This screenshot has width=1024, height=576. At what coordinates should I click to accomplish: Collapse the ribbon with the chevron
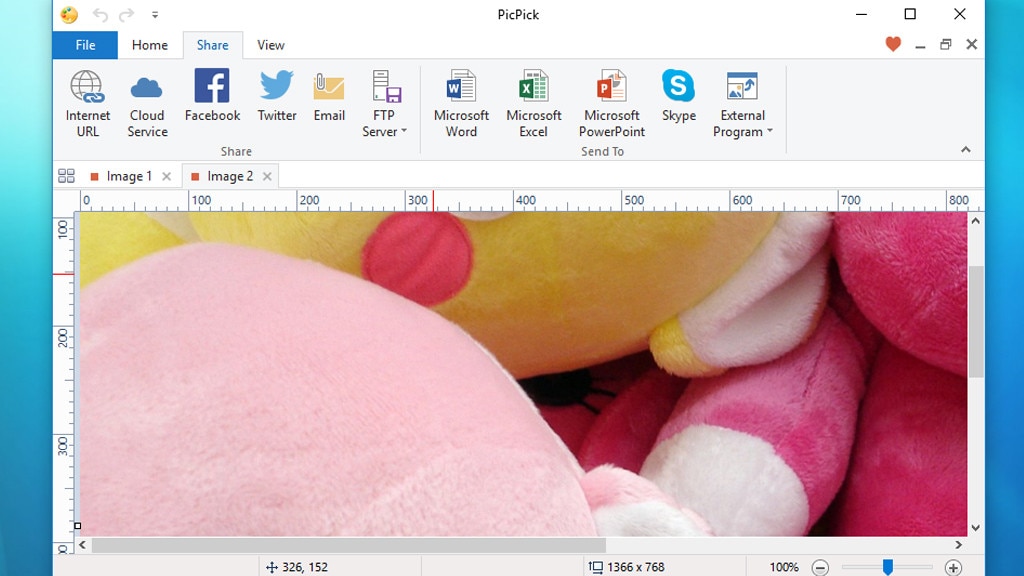(965, 150)
